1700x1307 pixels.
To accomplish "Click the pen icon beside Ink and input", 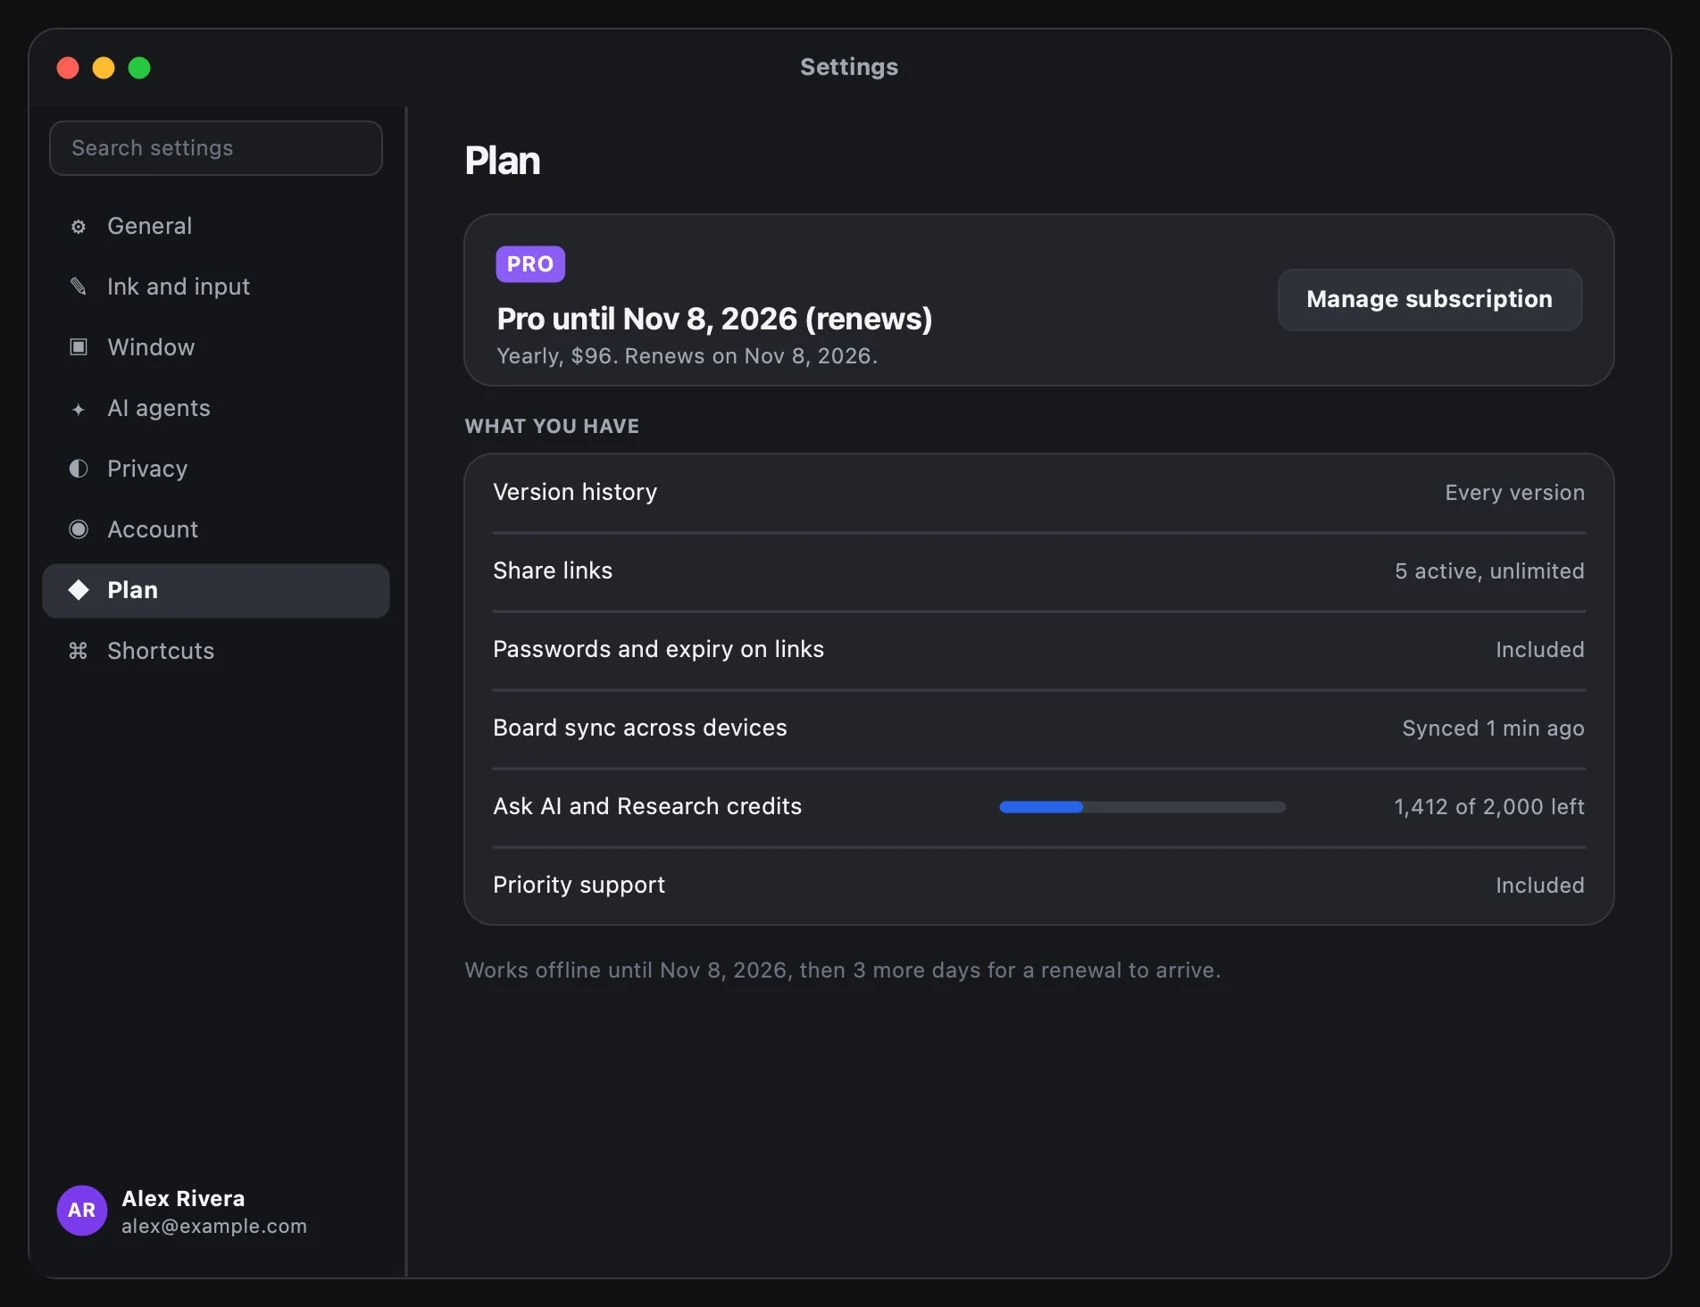I will (x=78, y=287).
